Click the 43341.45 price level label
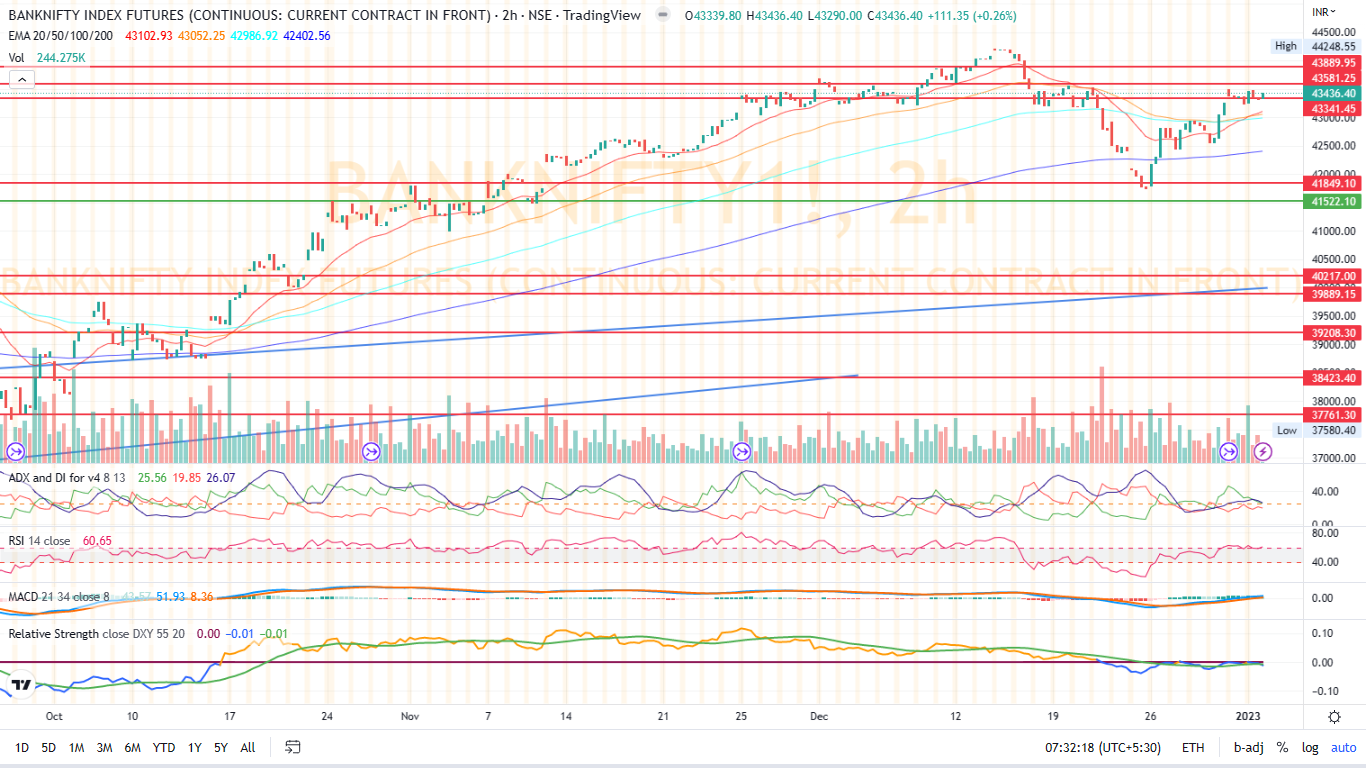 click(x=1333, y=108)
